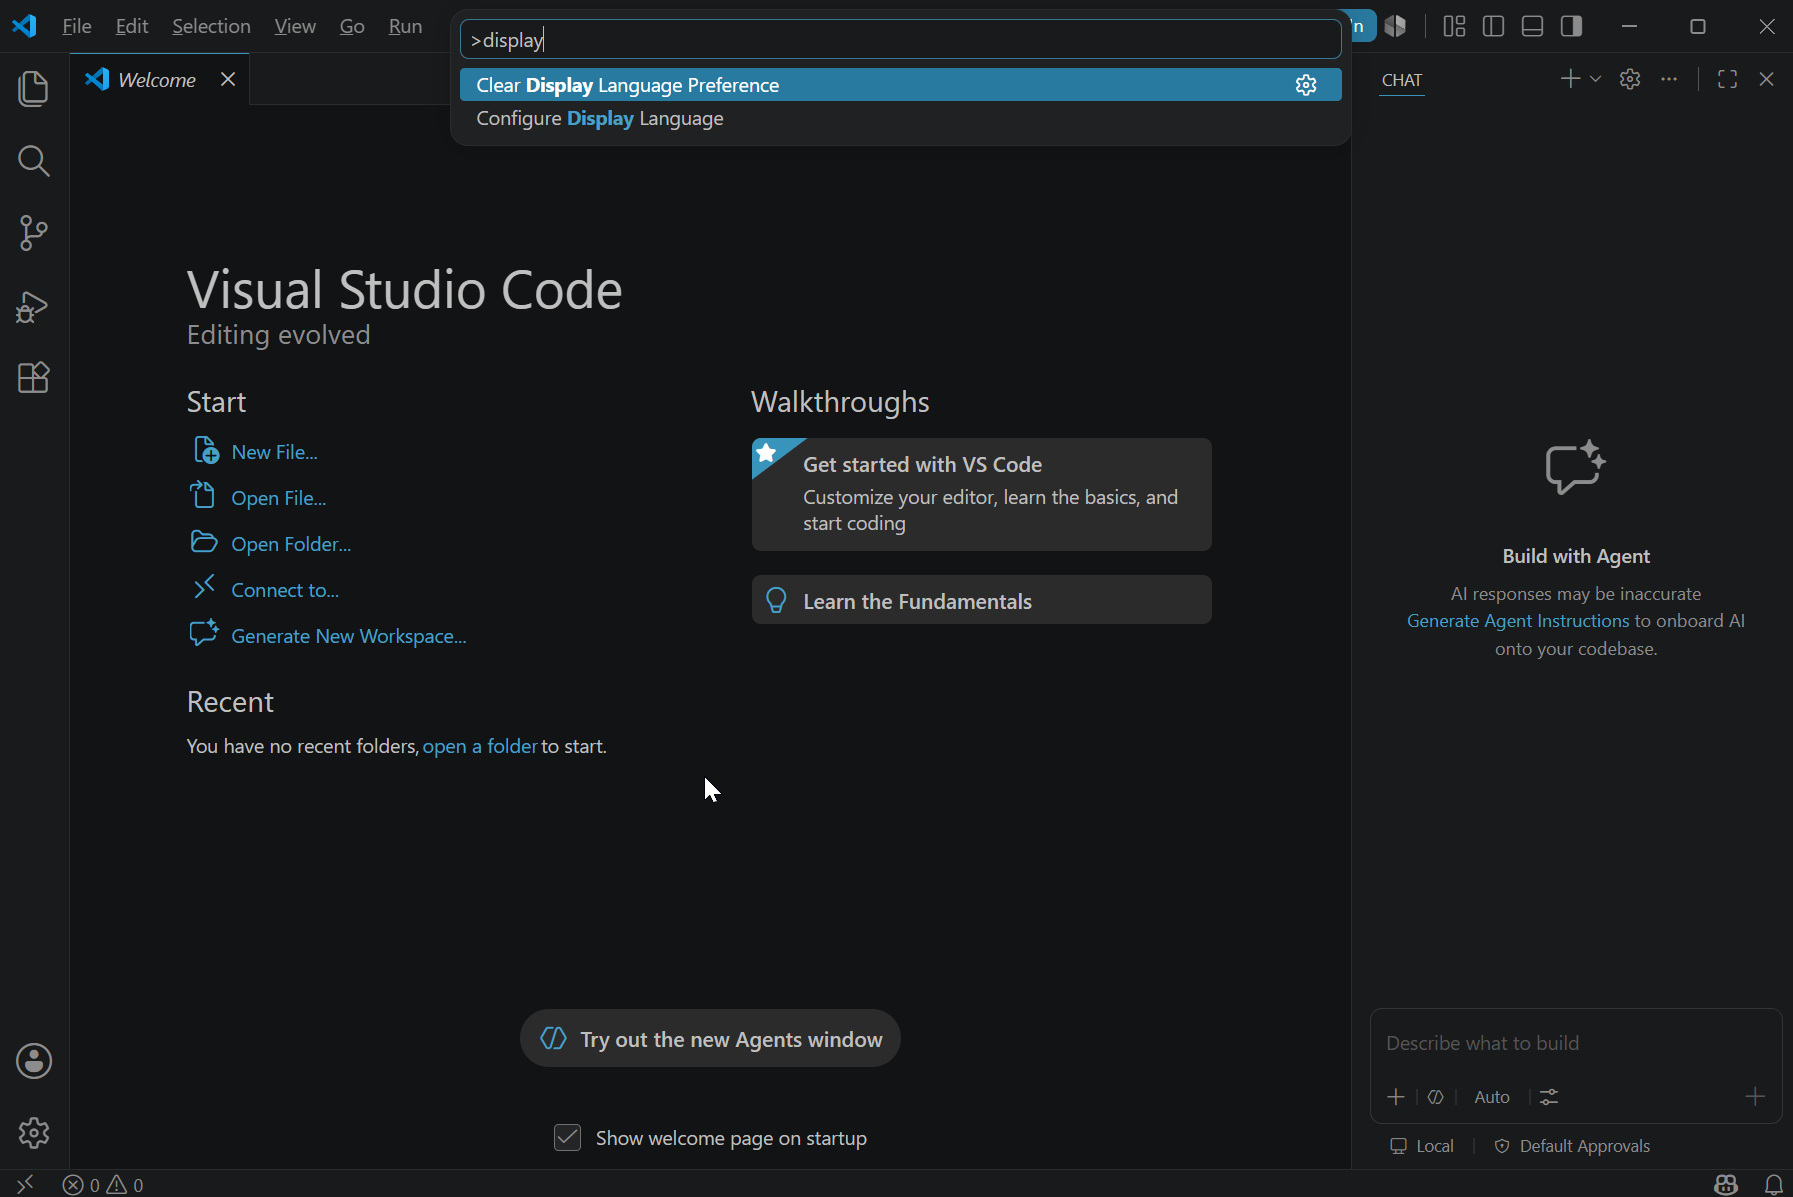Toggle bottom Panel visibility
The width and height of the screenshot is (1793, 1197).
pos(1532,26)
